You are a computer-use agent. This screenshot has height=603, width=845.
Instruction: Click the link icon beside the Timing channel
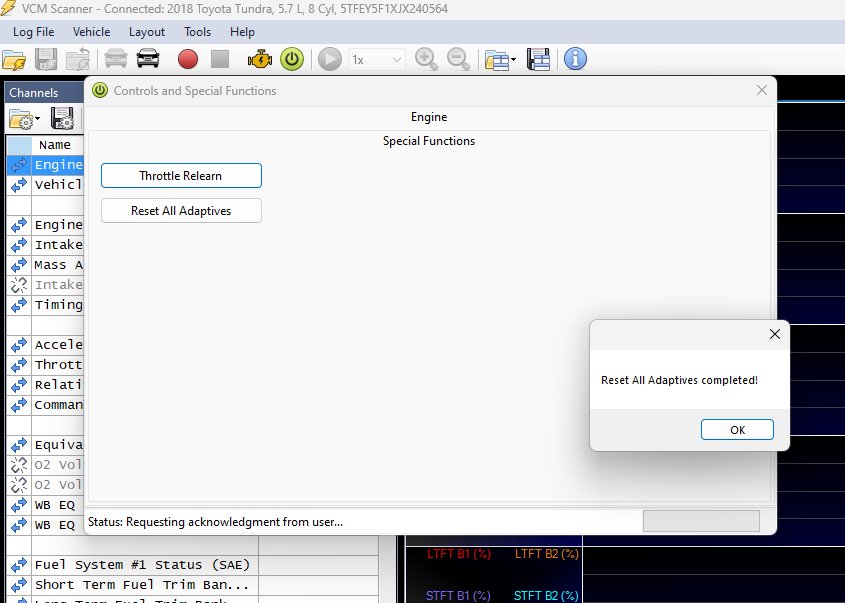pyautogui.click(x=19, y=304)
